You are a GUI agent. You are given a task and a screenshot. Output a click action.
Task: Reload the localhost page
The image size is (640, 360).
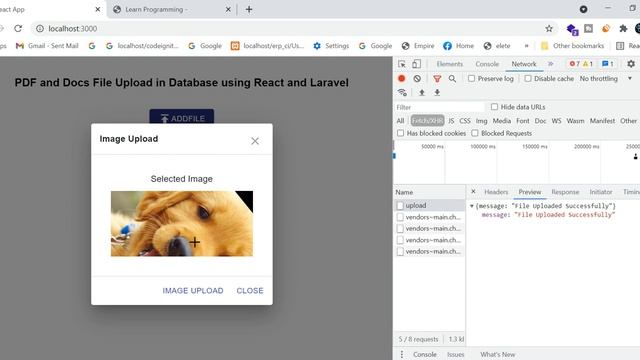pyautogui.click(x=18, y=29)
